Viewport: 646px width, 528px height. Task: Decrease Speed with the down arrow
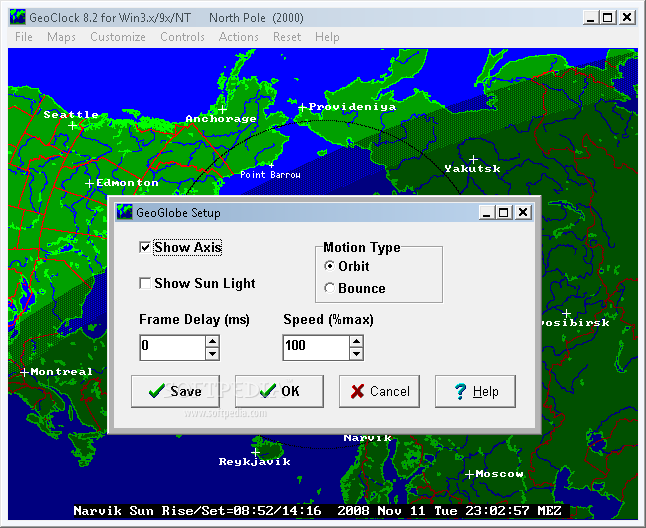356,354
